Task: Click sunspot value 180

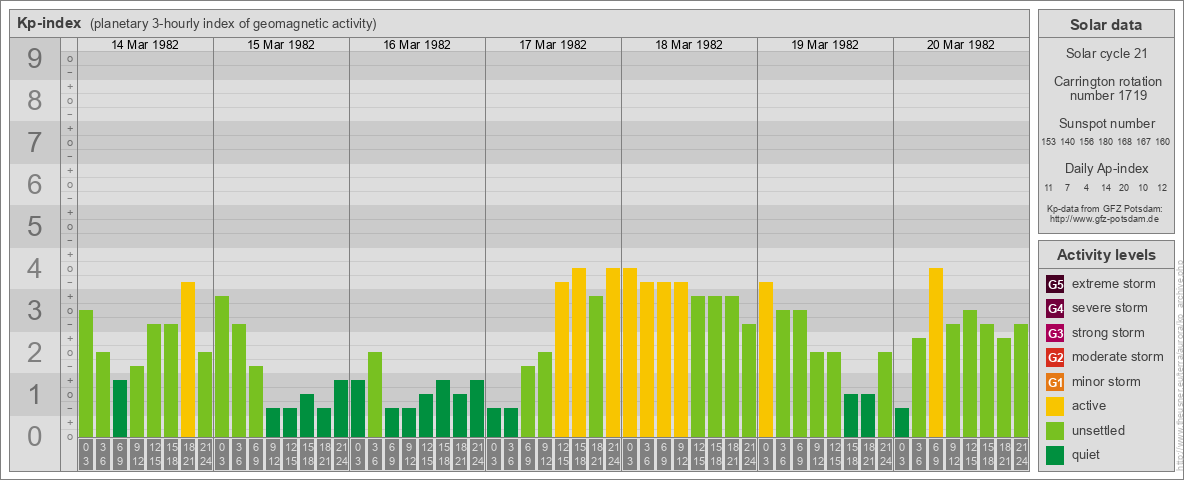Action: click(1105, 142)
